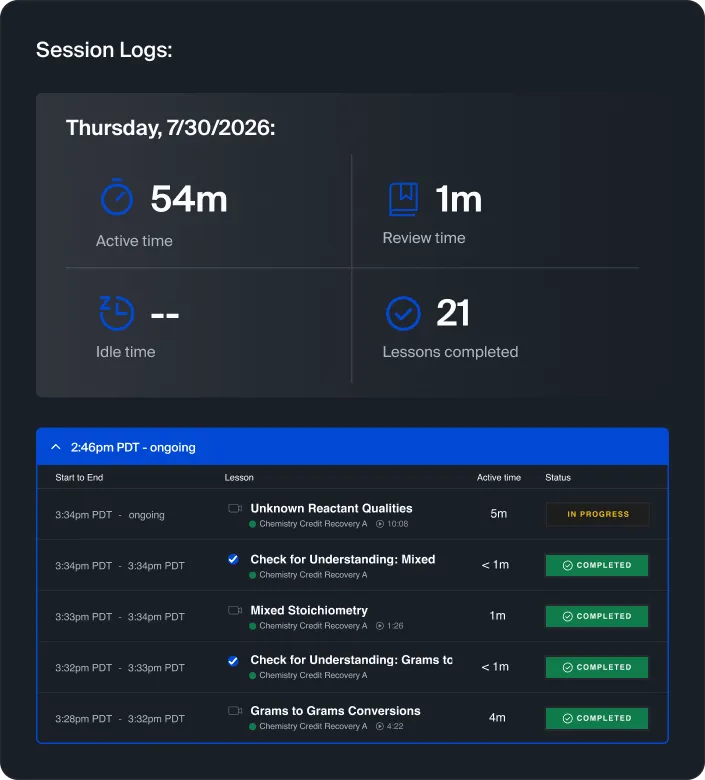
Task: Click the play duration icon next to 10:08
Action: coord(380,524)
